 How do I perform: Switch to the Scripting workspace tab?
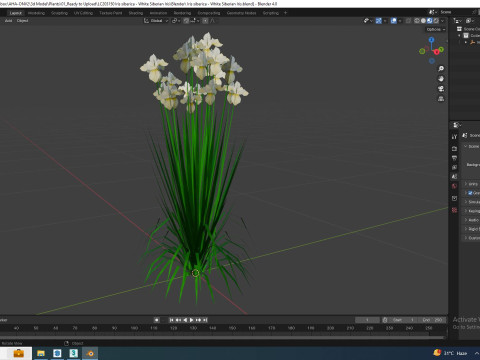(x=271, y=13)
